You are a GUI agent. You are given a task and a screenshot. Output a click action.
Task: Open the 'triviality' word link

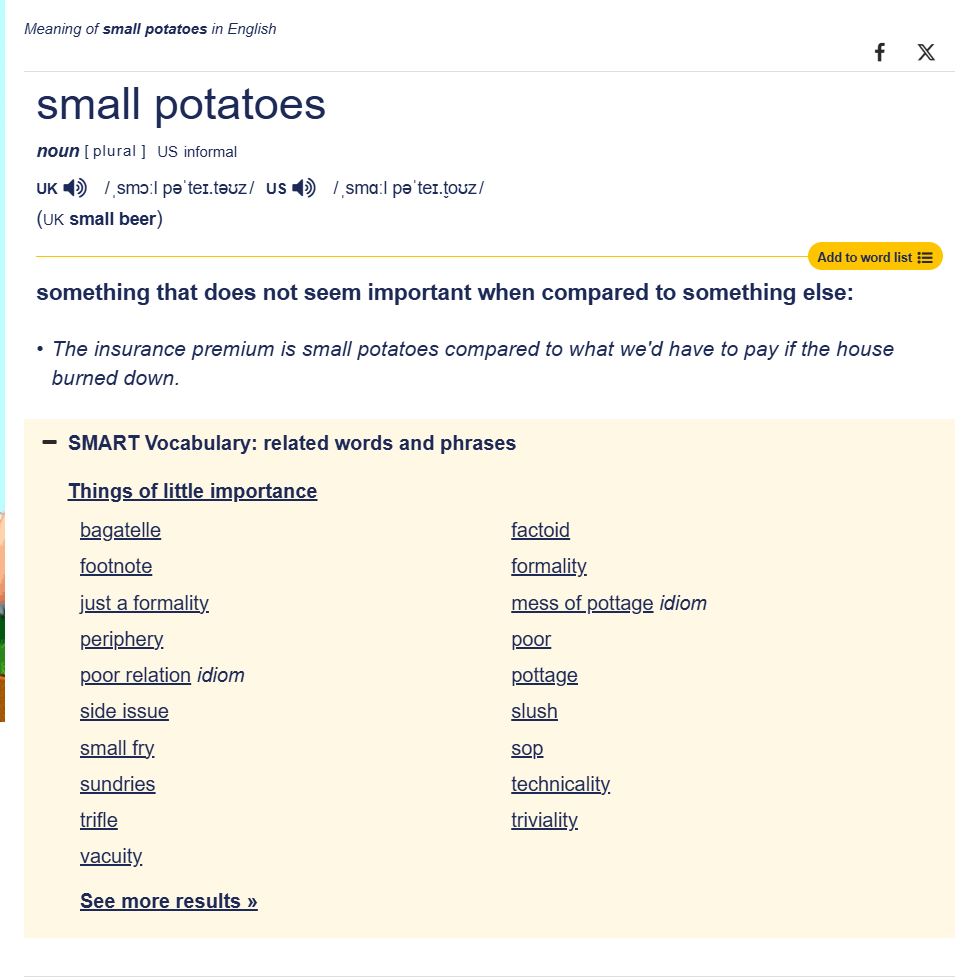[544, 820]
